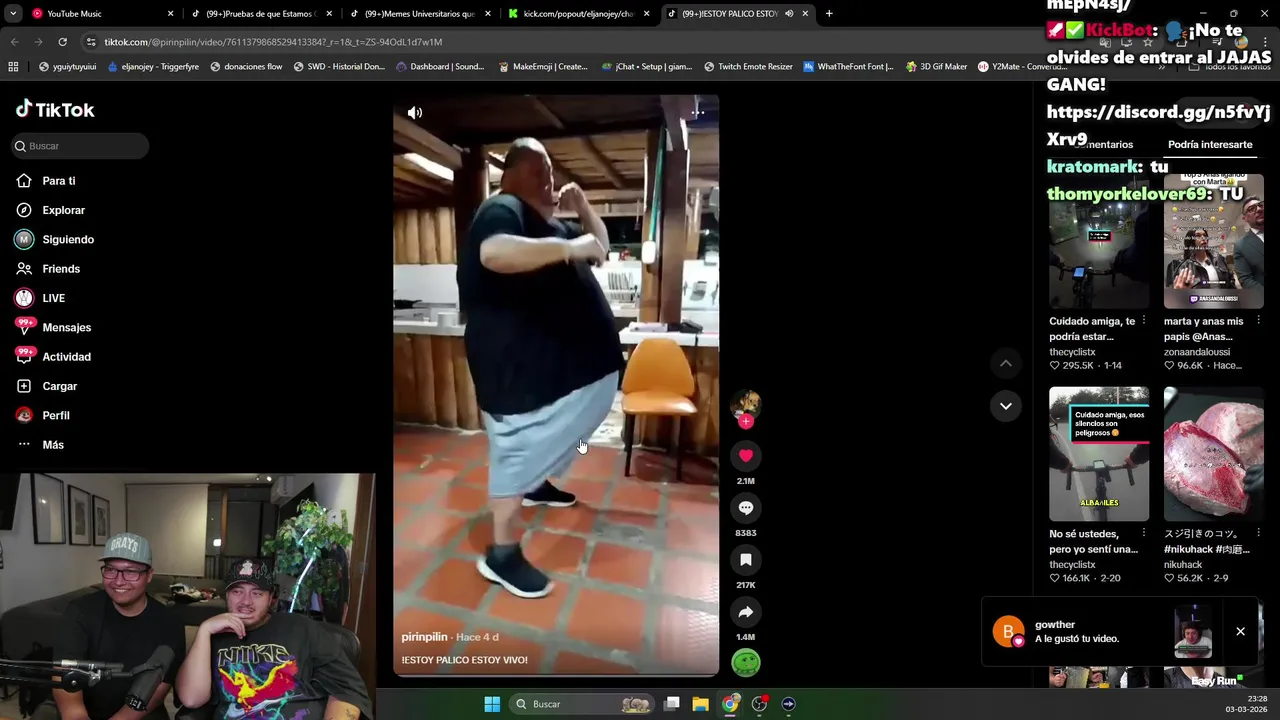This screenshot has height=720, width=1280.
Task: Open options for nikuhack video card
Action: point(1258,534)
